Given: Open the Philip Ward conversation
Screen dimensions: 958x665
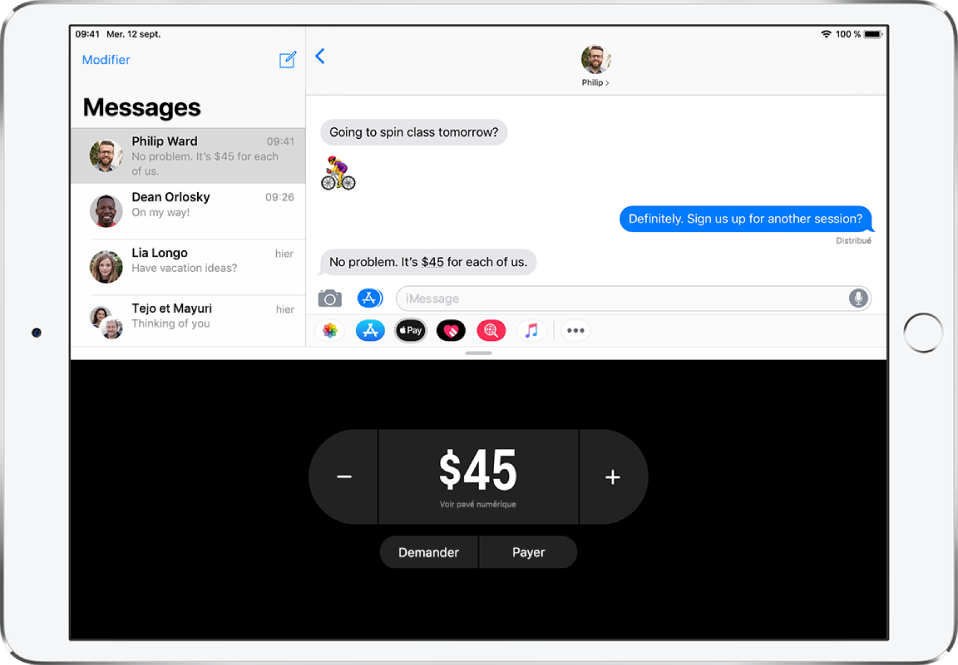Looking at the screenshot, I should [x=188, y=156].
